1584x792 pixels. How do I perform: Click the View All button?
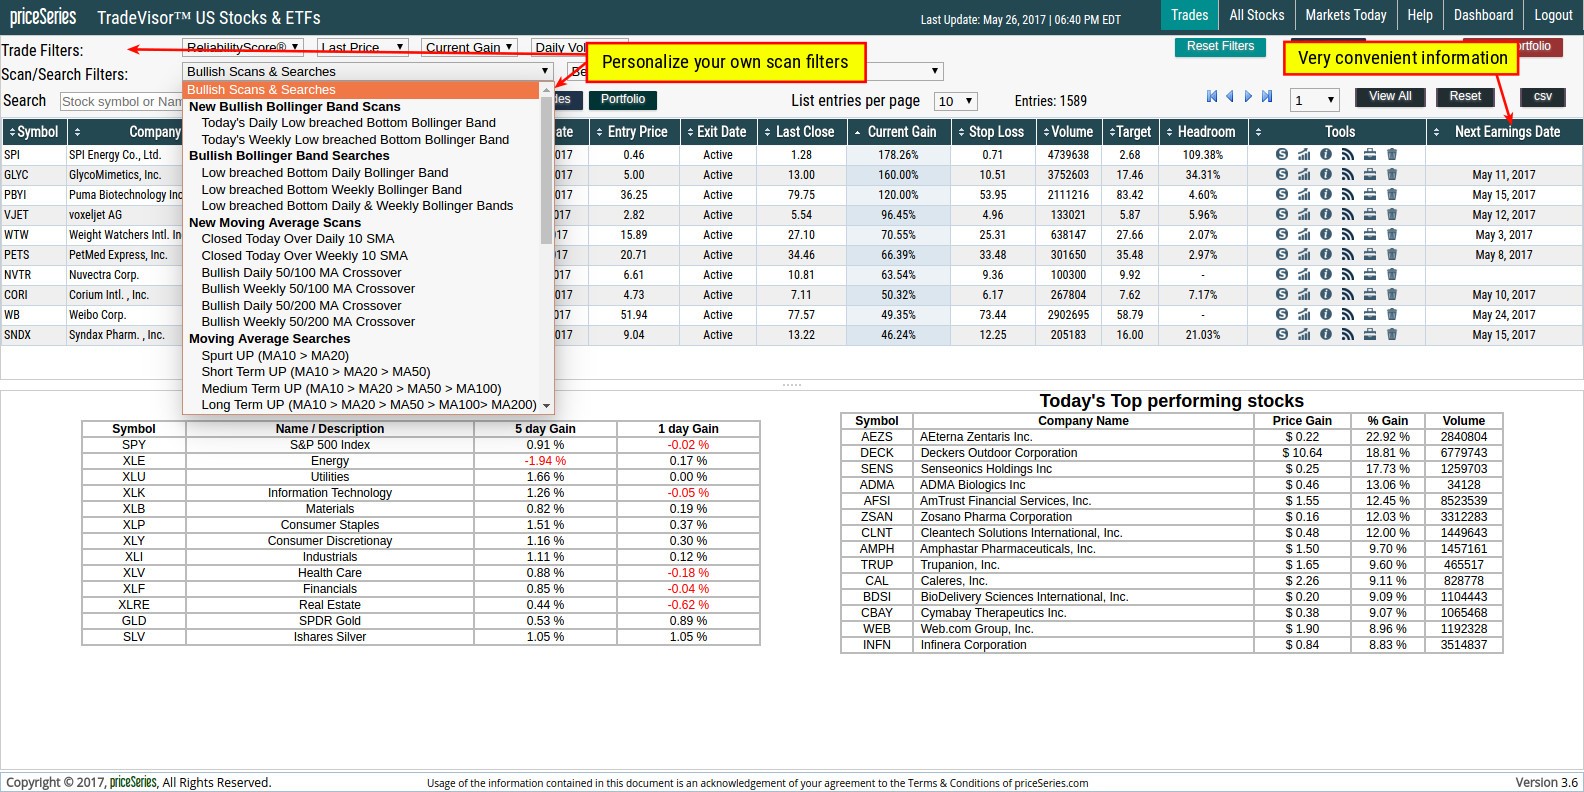1390,97
